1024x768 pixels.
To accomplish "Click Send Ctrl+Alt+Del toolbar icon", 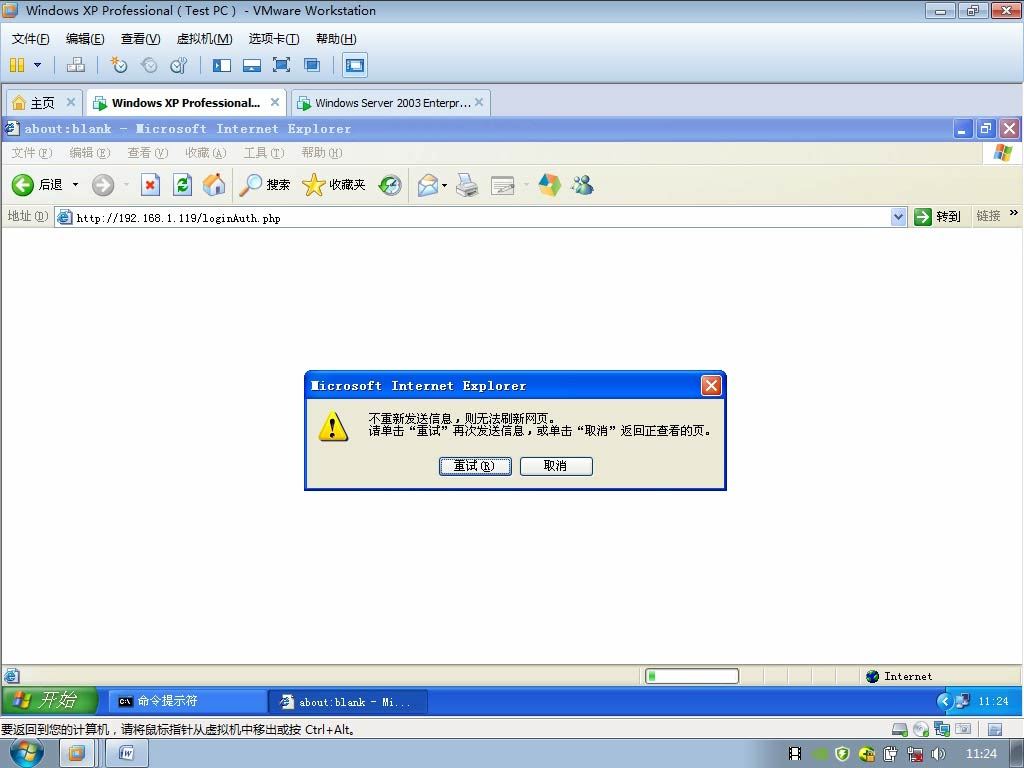I will point(76,65).
